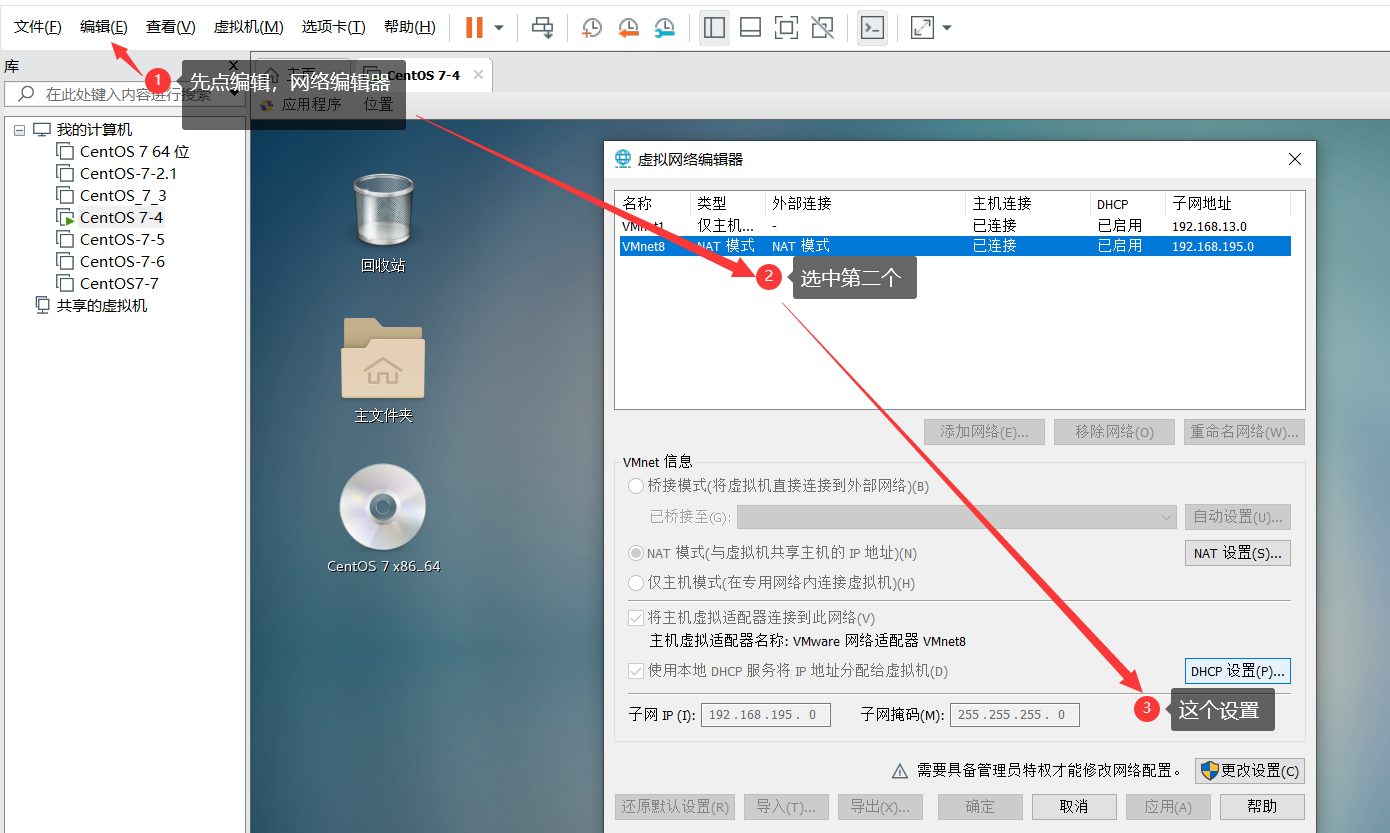Viewport: 1390px width, 833px height.
Task: Enter full screen mode
Action: pyautogui.click(x=786, y=28)
